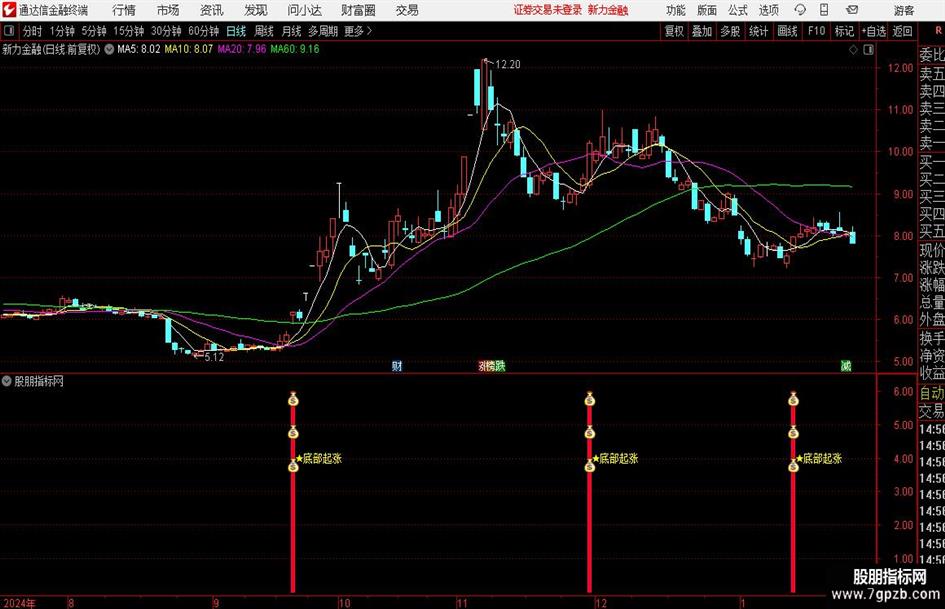Screen dimensions: 945x609
Task: Switch to the 周线 period tab
Action: pos(264,31)
